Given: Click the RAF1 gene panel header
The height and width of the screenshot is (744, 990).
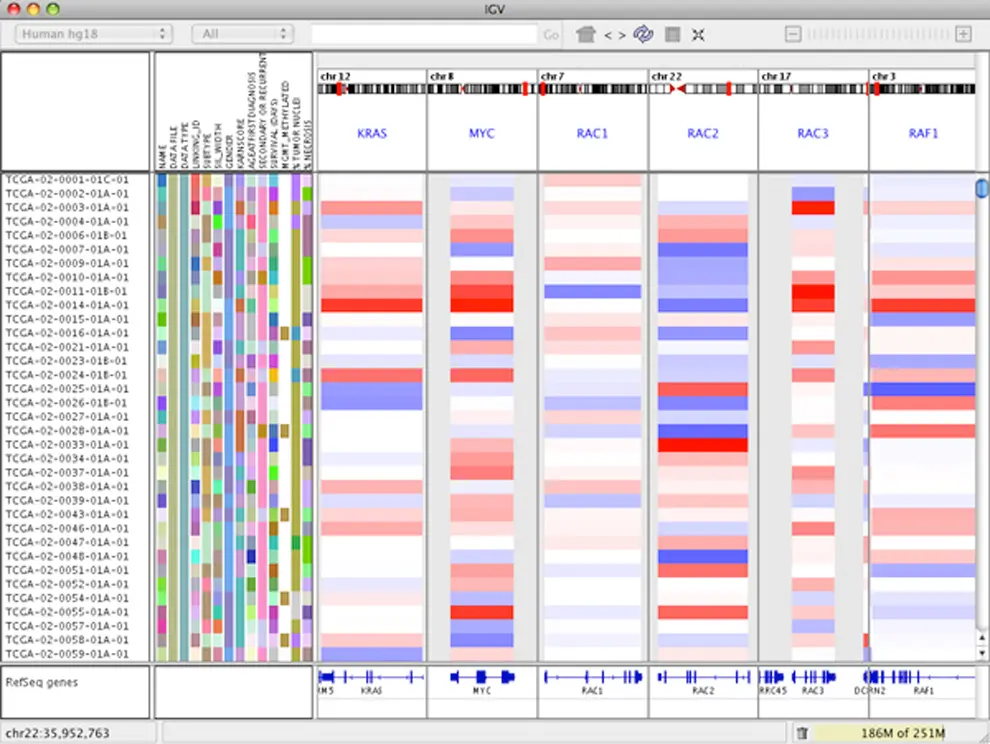Looking at the screenshot, I should point(923,133).
